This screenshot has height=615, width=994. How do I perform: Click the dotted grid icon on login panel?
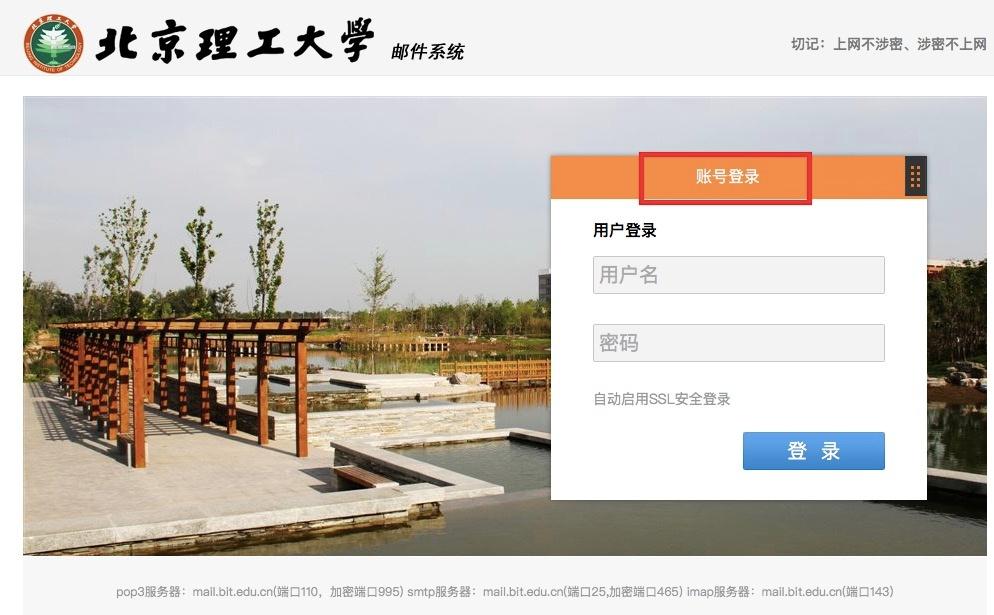[x=915, y=177]
